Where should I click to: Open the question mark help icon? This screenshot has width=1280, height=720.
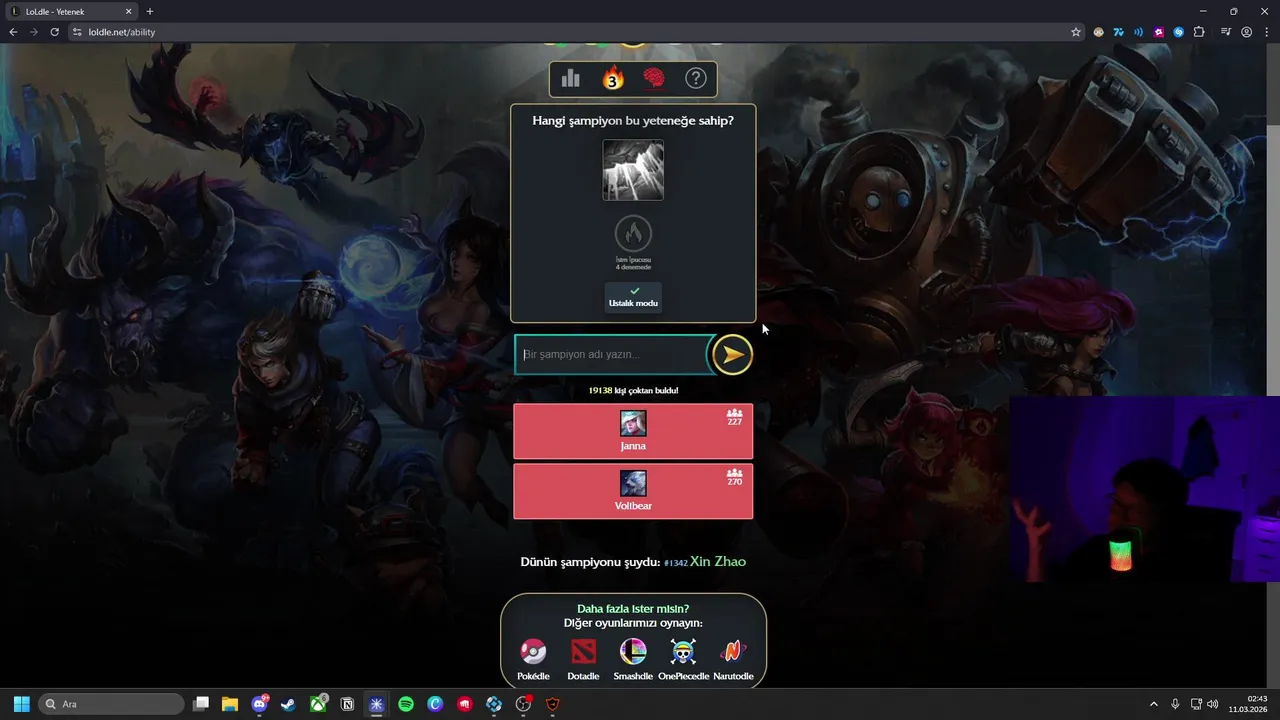pos(696,79)
